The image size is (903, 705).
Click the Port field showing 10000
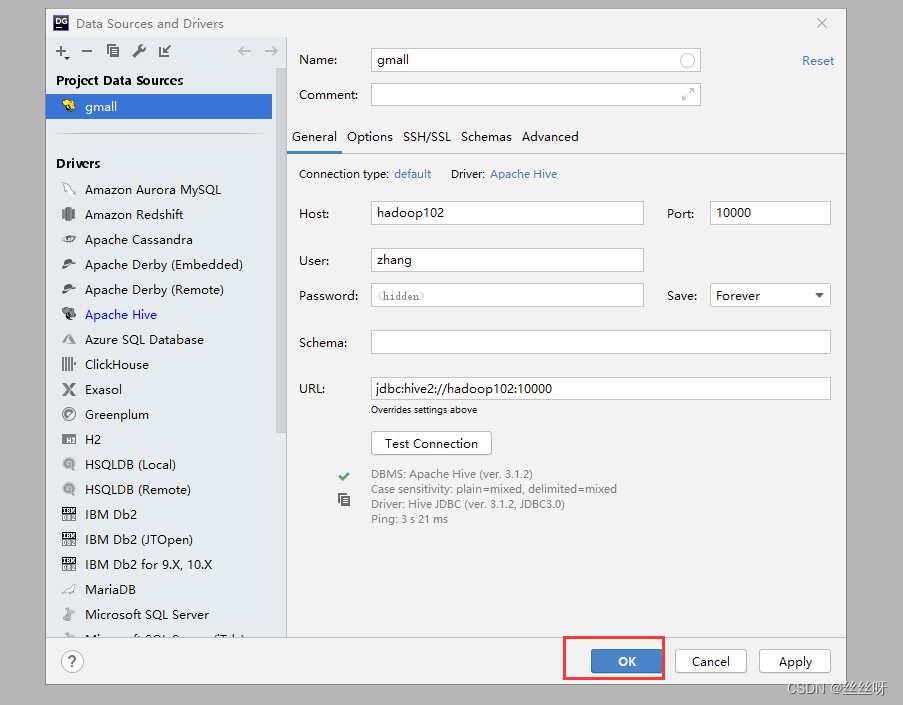click(770, 213)
